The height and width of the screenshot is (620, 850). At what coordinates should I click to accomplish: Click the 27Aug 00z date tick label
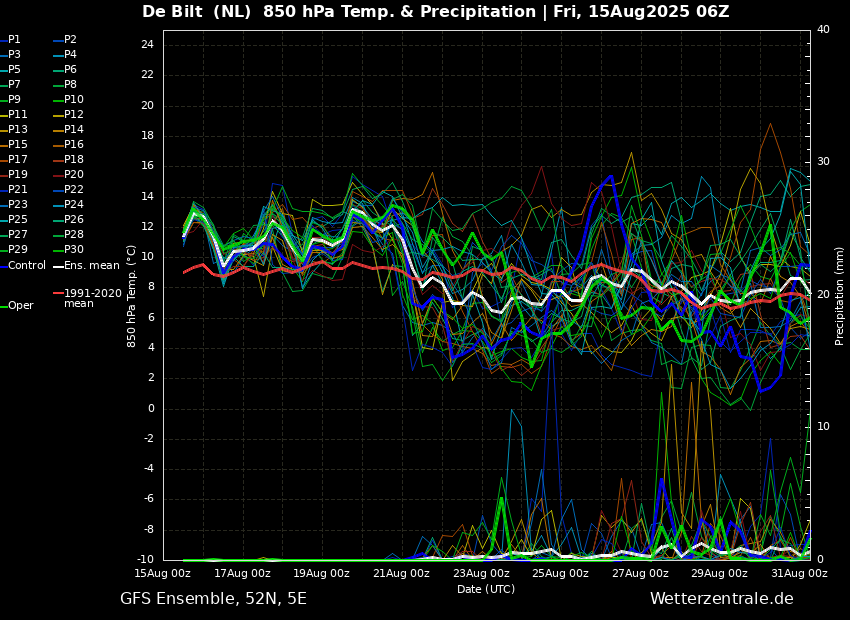coord(641,573)
